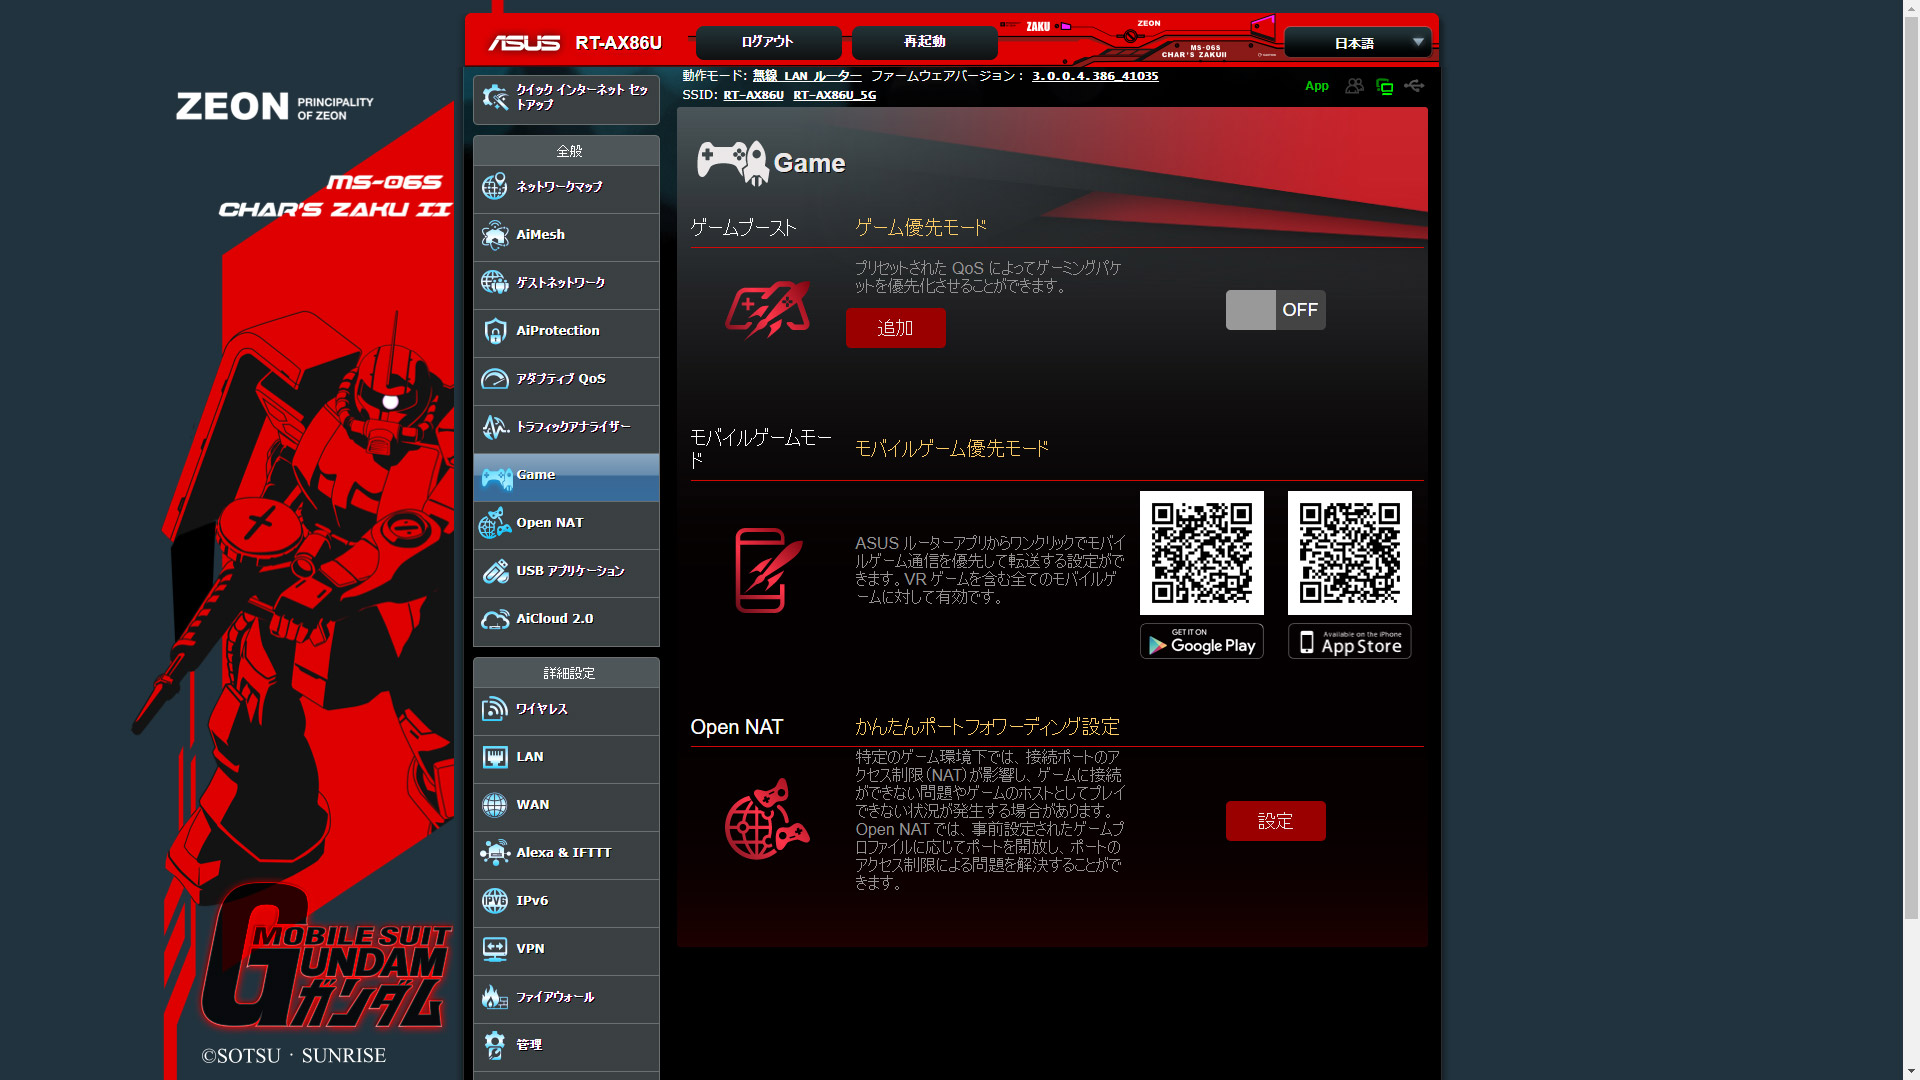Open AiProtection shield icon

coord(495,331)
